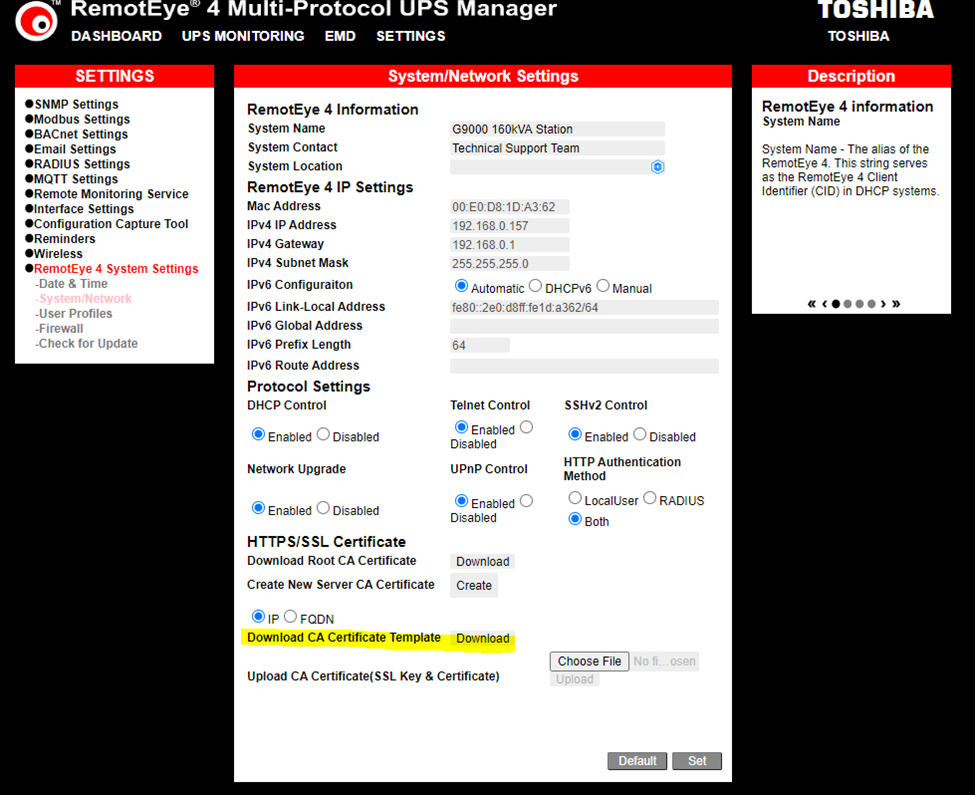The width and height of the screenshot is (975, 795).
Task: Select the last dot in description carousel
Action: point(872,304)
